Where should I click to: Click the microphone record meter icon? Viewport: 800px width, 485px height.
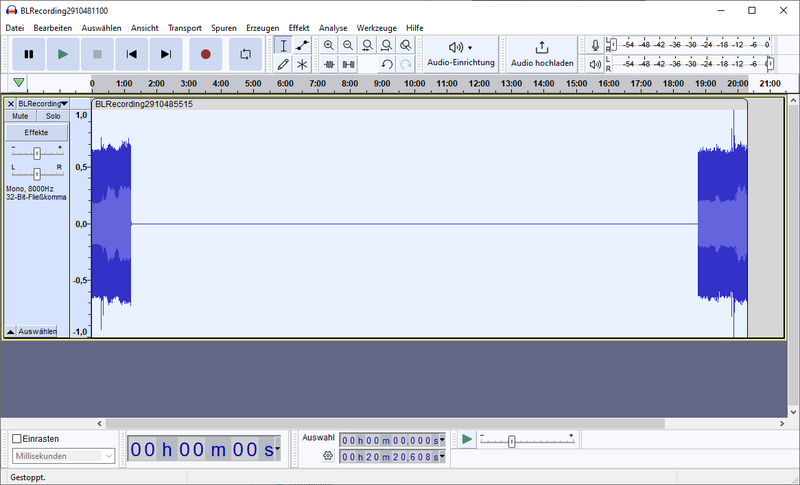coord(595,45)
